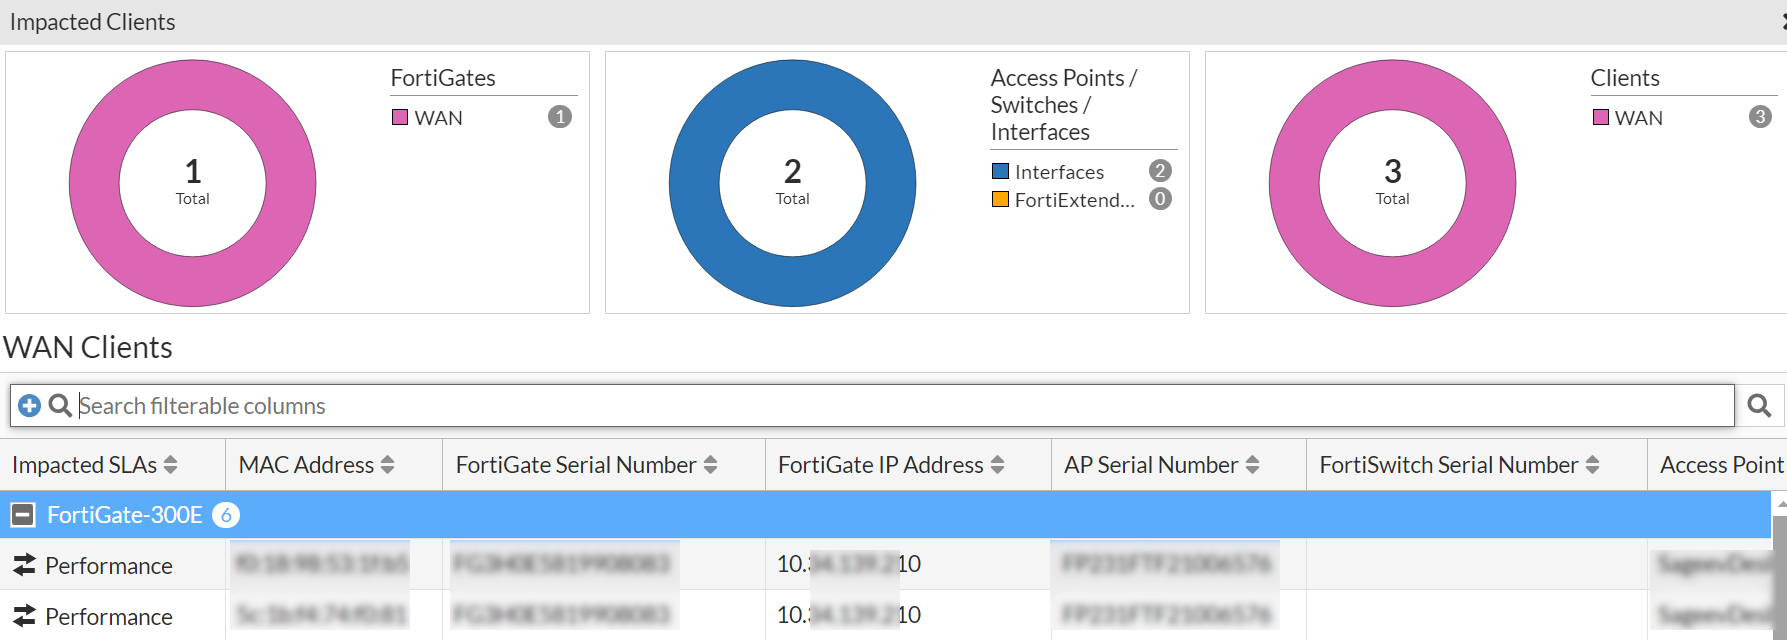Sort by FortiGate IP Address column
Viewport: 1787px width, 640px height.
pyautogui.click(x=997, y=465)
